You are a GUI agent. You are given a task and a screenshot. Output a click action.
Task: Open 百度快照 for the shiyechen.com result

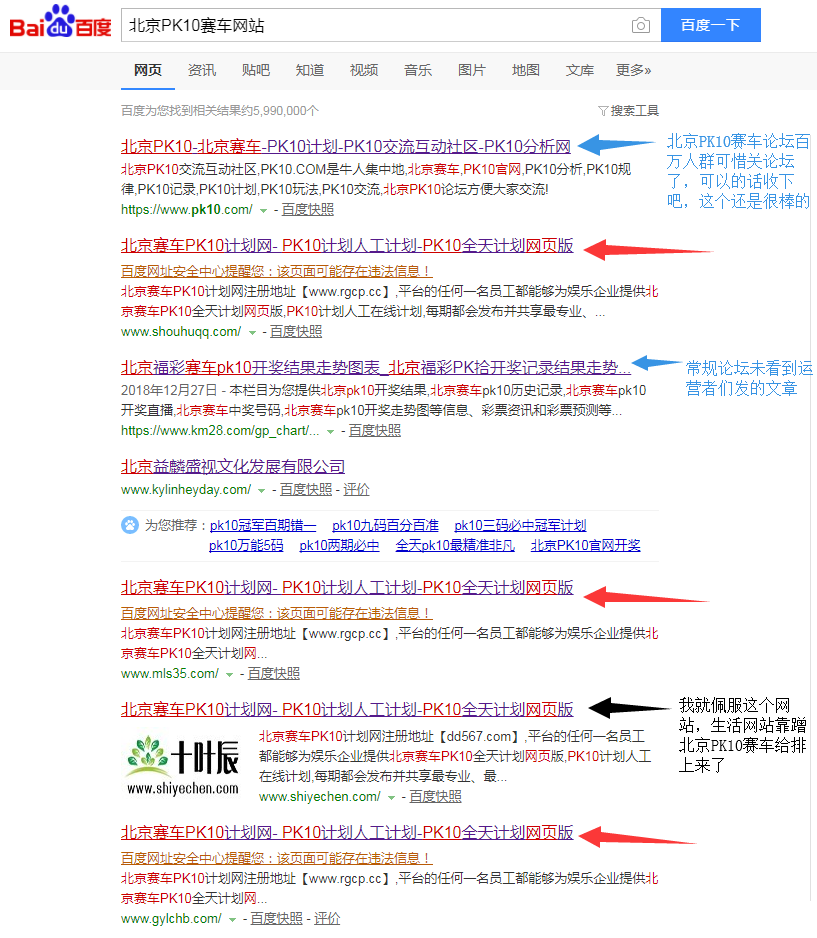[435, 797]
